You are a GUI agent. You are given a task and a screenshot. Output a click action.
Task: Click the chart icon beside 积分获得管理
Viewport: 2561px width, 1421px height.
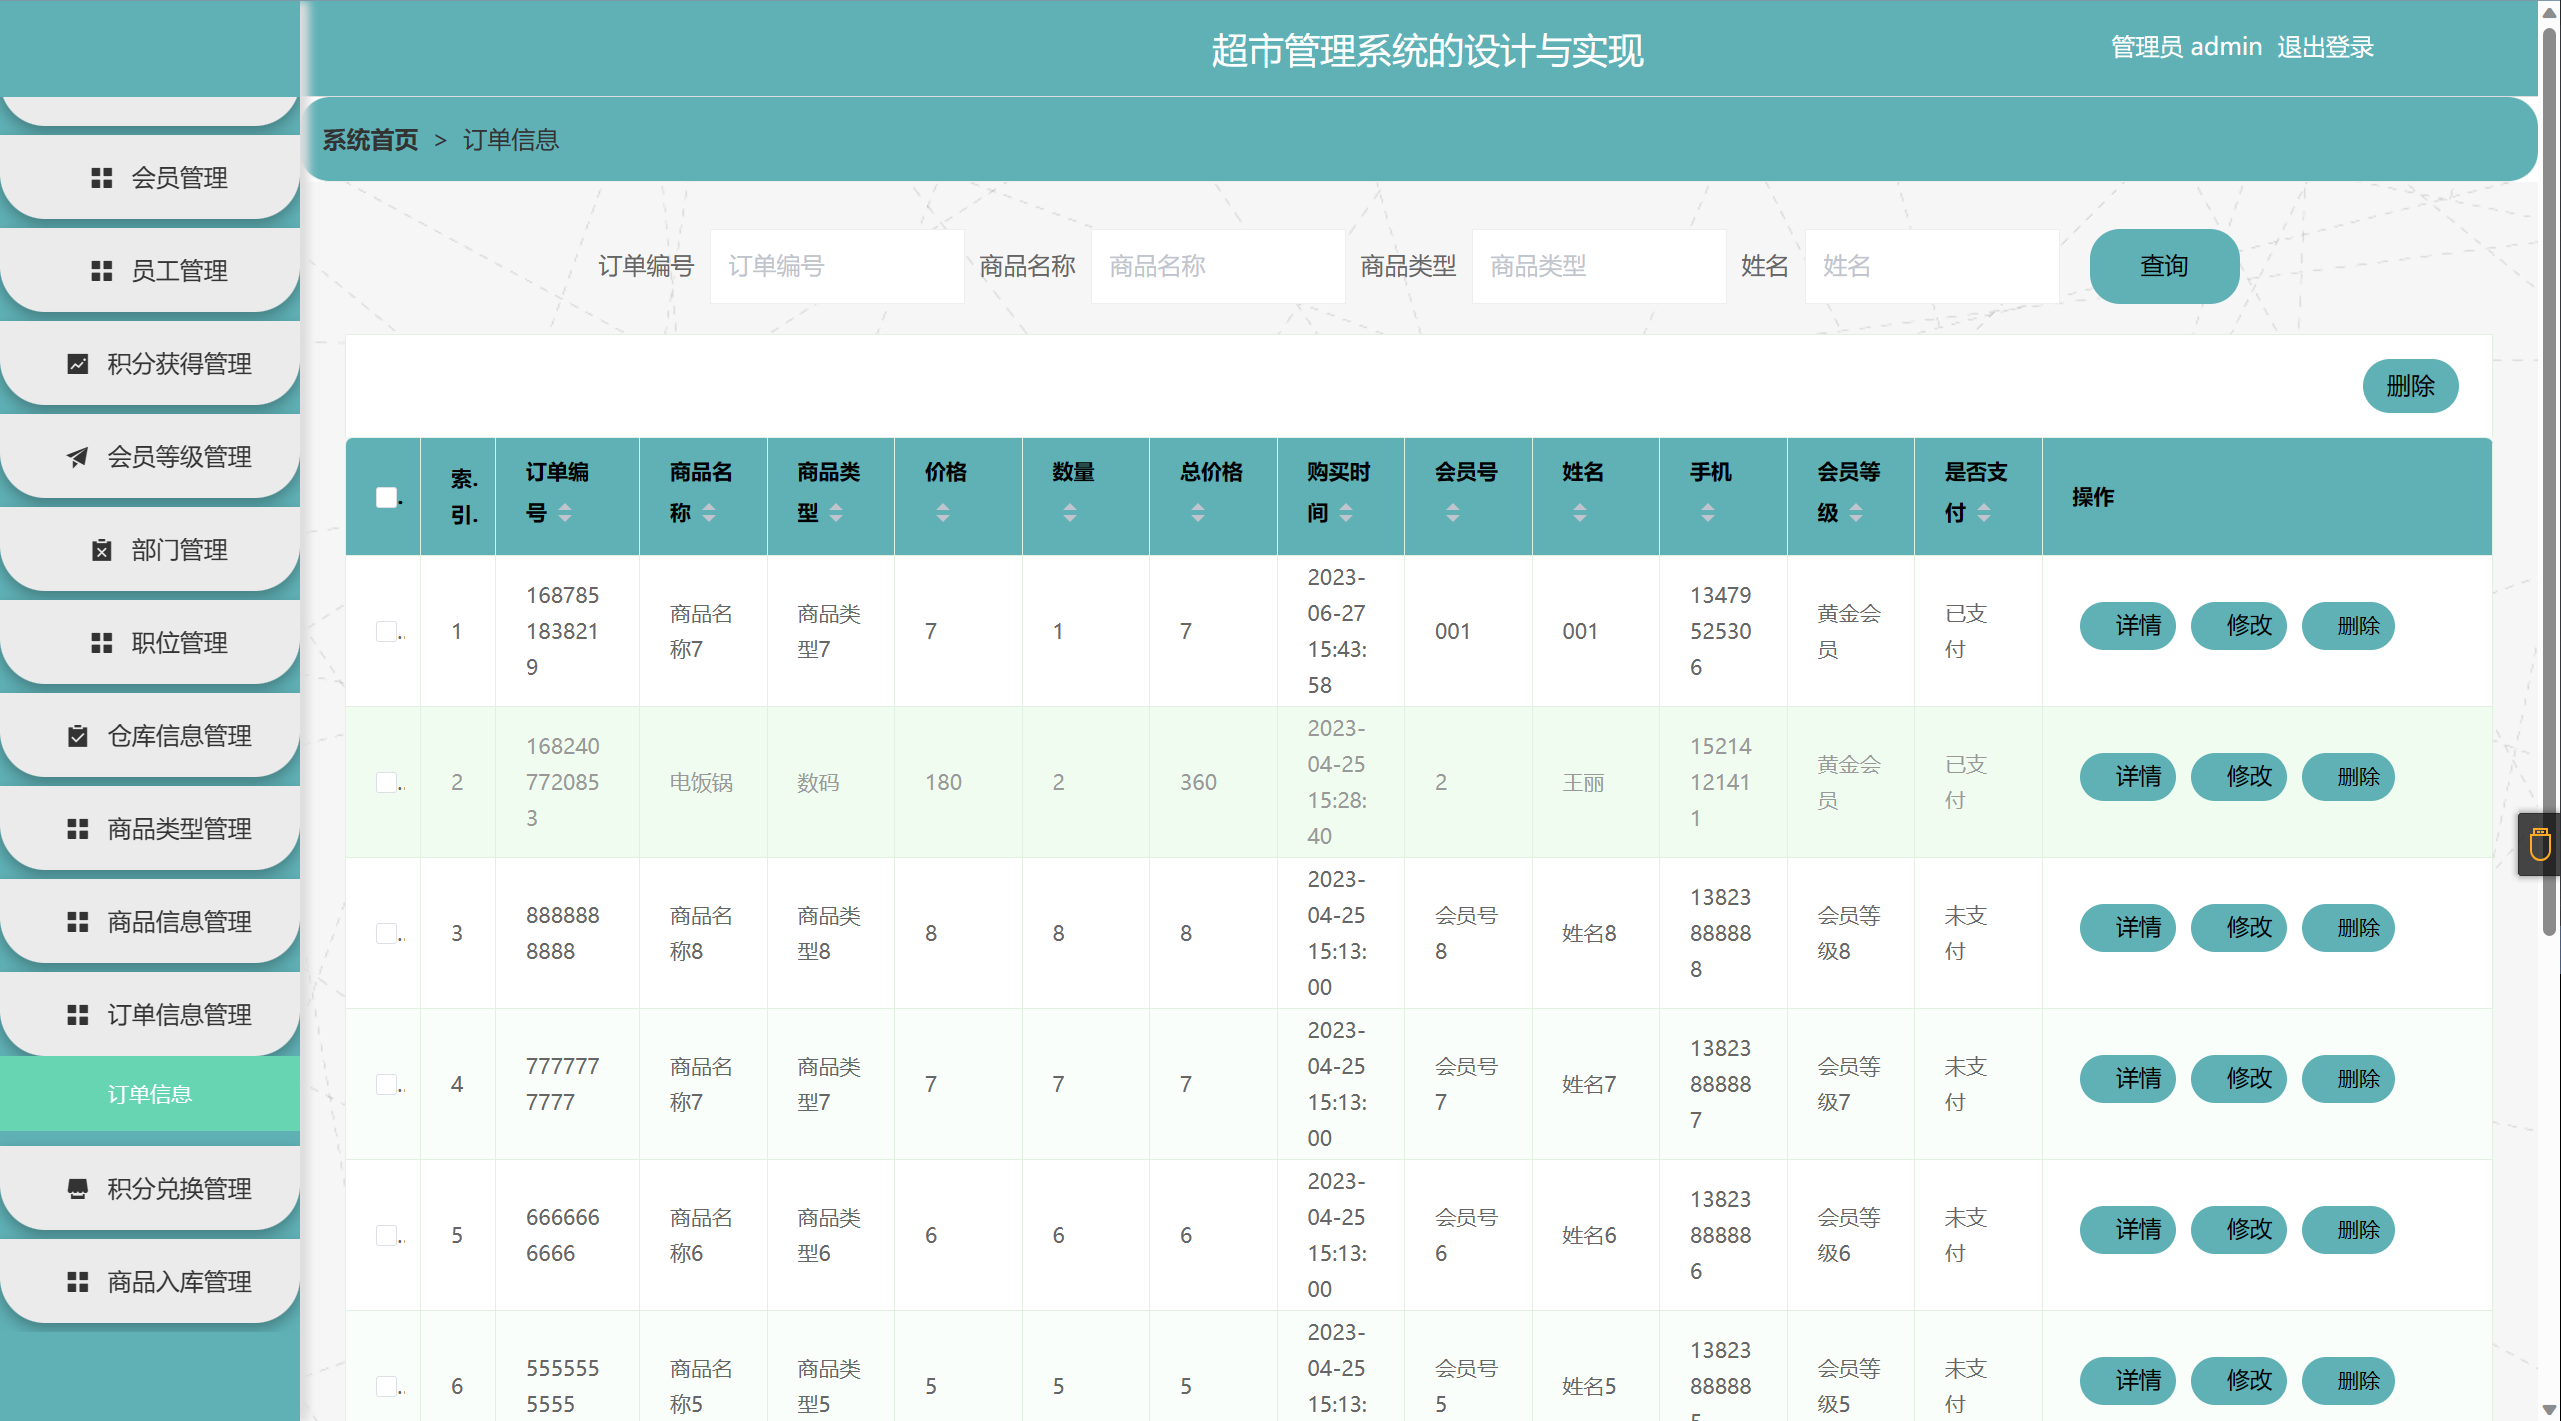click(77, 364)
